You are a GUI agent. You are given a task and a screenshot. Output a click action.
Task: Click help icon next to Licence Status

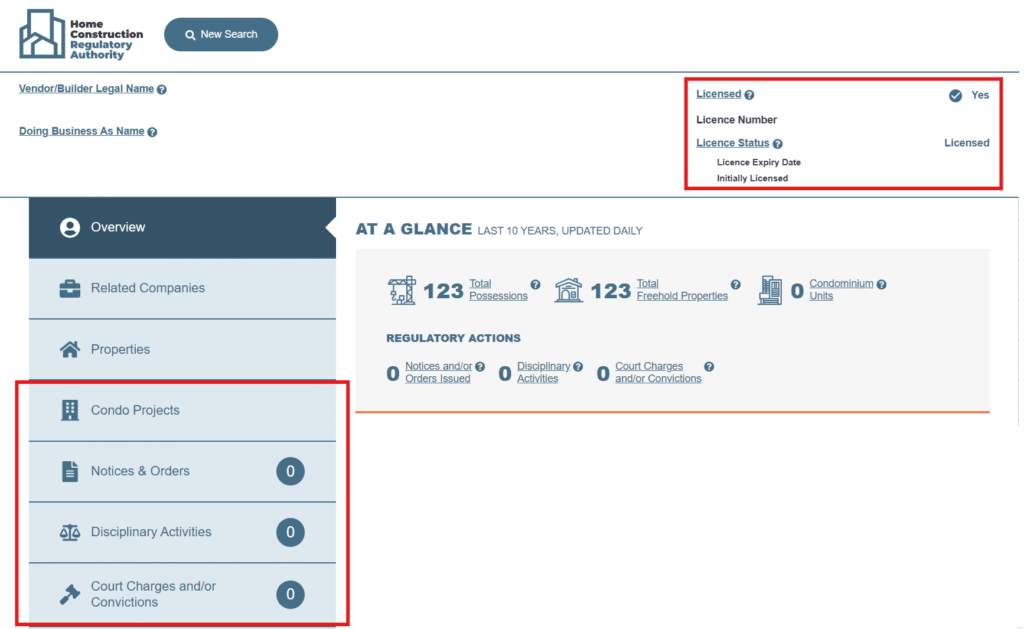click(777, 144)
